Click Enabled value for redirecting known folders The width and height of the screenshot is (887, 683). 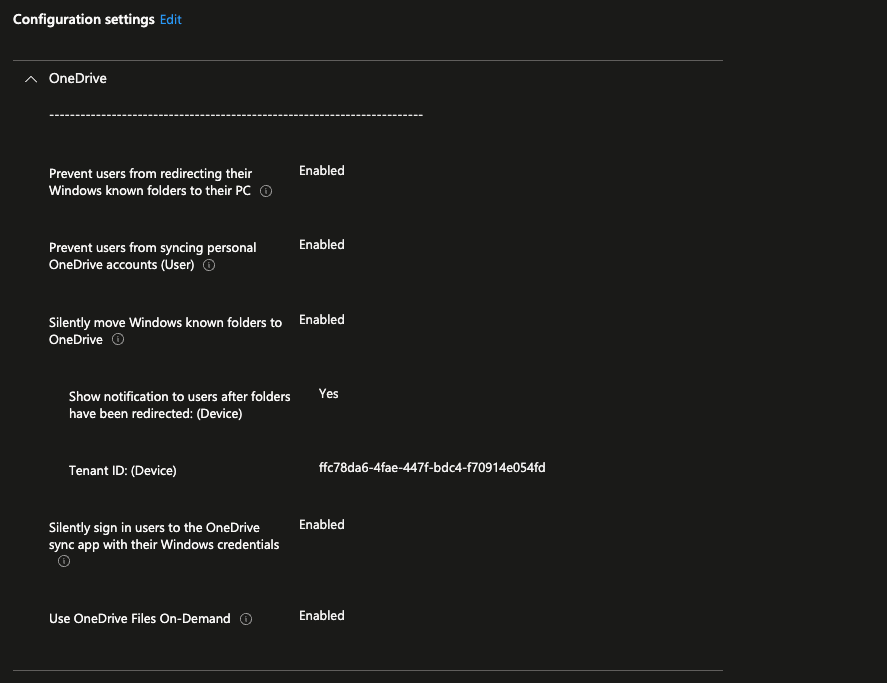pos(321,171)
